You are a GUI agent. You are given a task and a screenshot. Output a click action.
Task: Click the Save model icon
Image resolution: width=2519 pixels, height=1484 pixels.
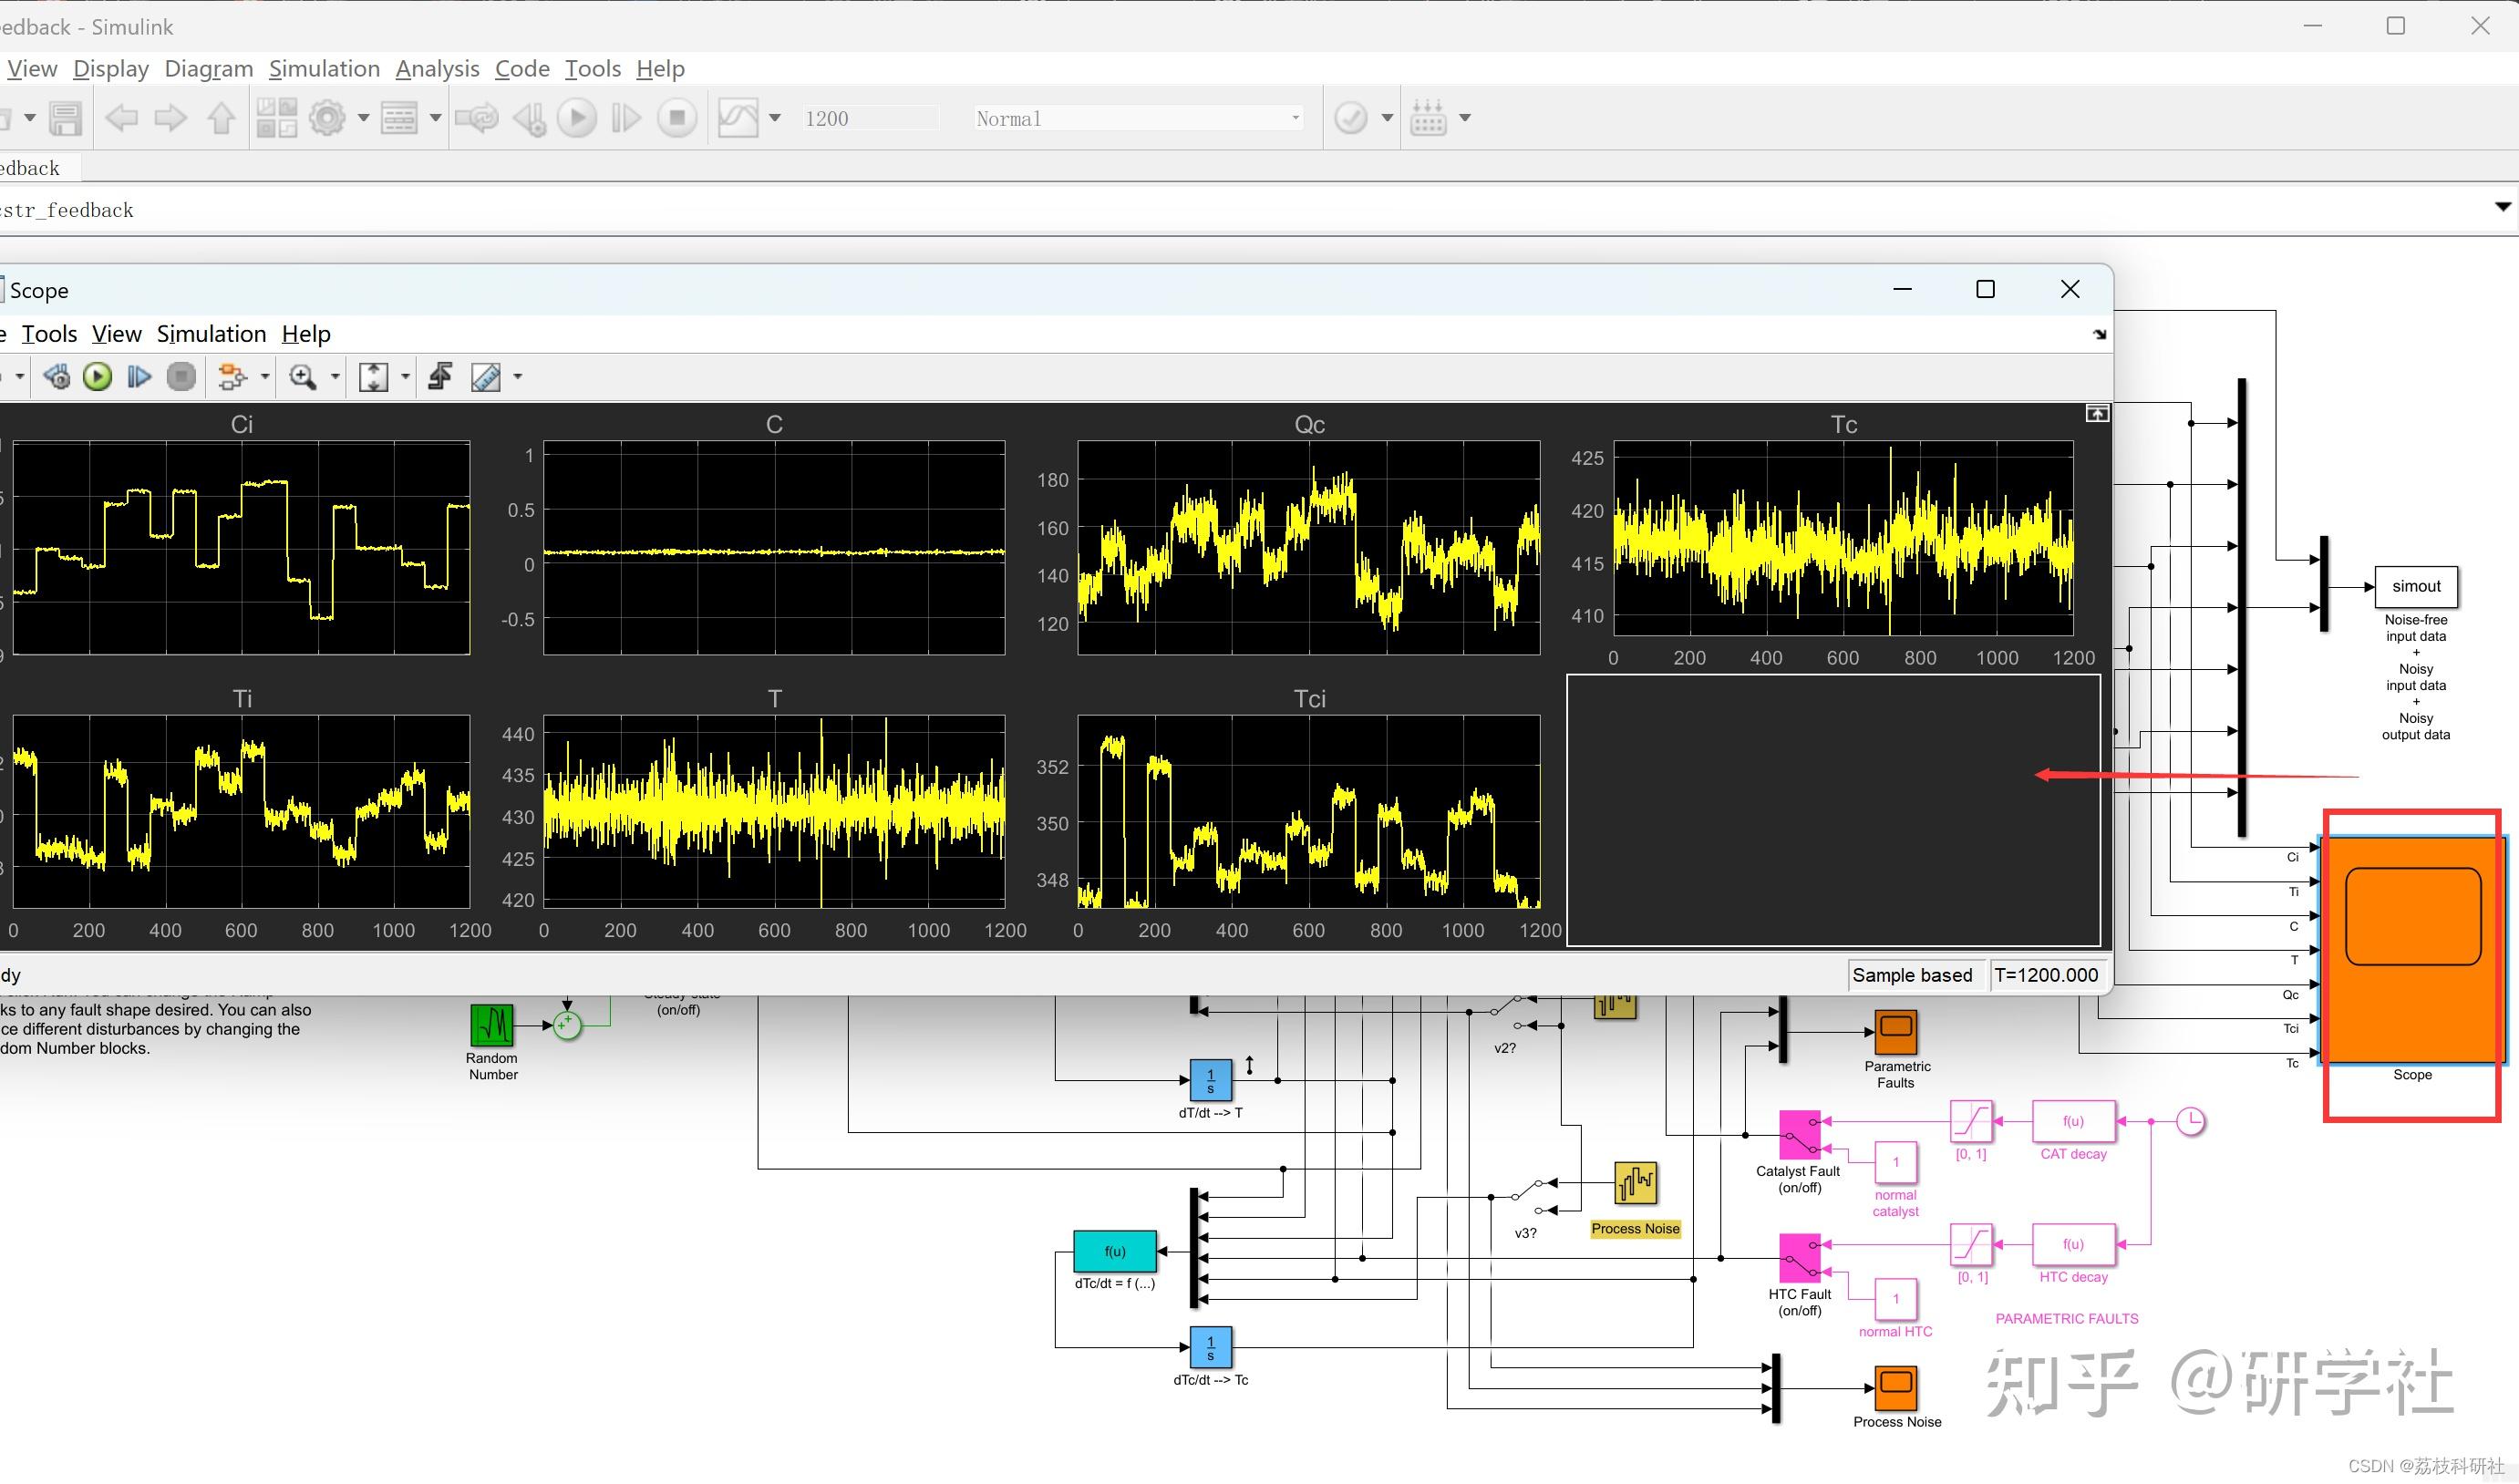[65, 117]
